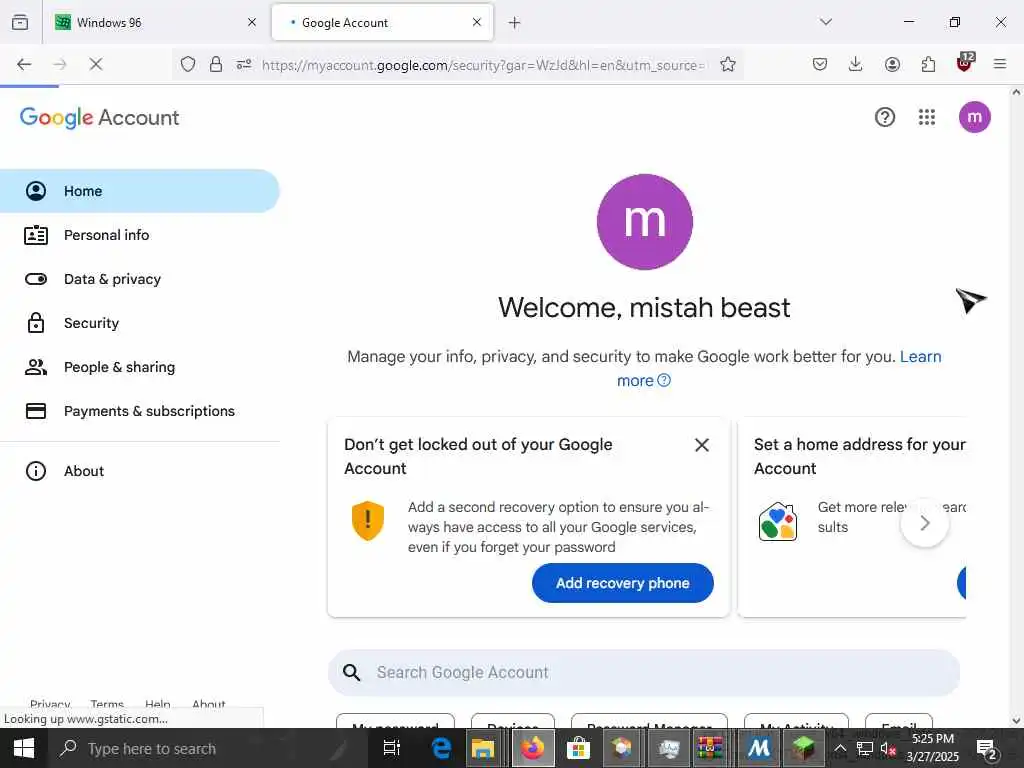
Task: Open File Explorer from taskbar
Action: (x=483, y=748)
